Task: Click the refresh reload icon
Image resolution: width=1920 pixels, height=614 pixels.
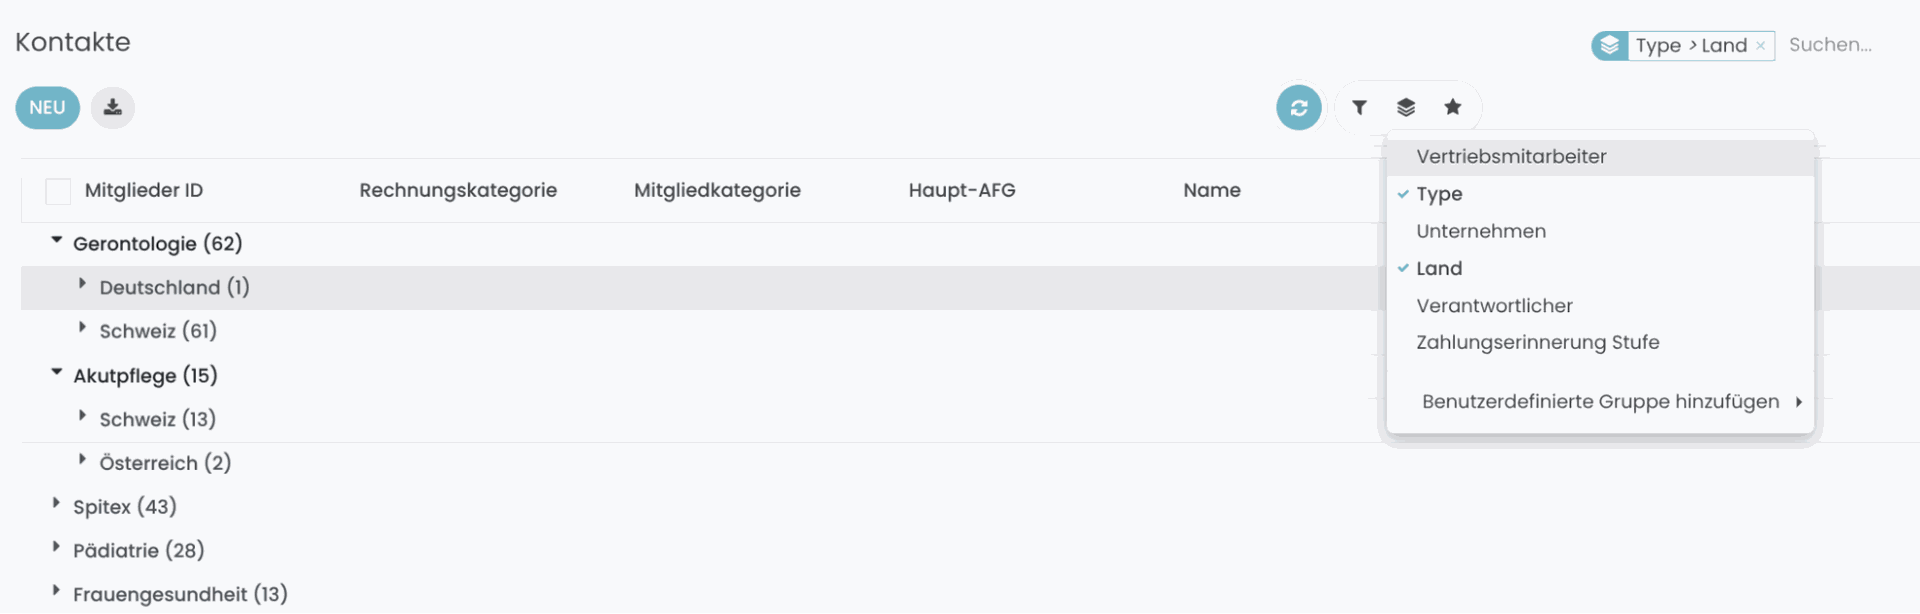Action: tap(1299, 108)
